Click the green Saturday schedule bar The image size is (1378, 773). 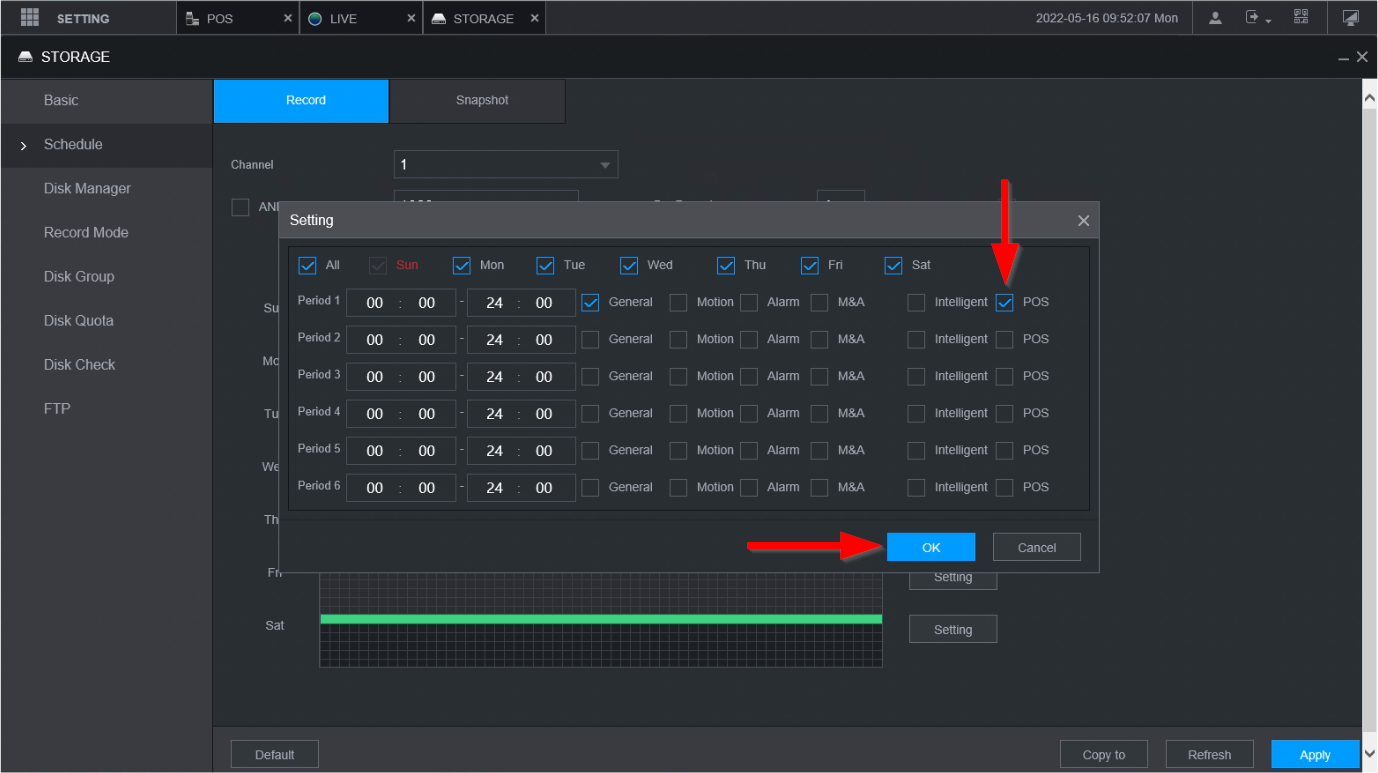click(x=600, y=619)
